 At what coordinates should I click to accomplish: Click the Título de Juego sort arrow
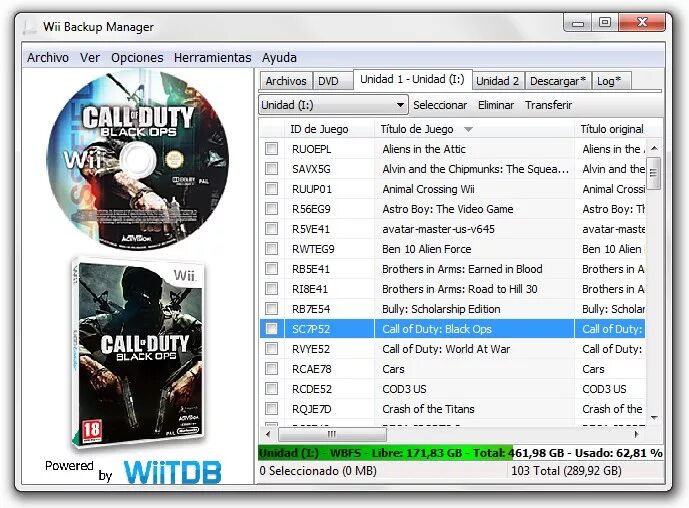468,130
